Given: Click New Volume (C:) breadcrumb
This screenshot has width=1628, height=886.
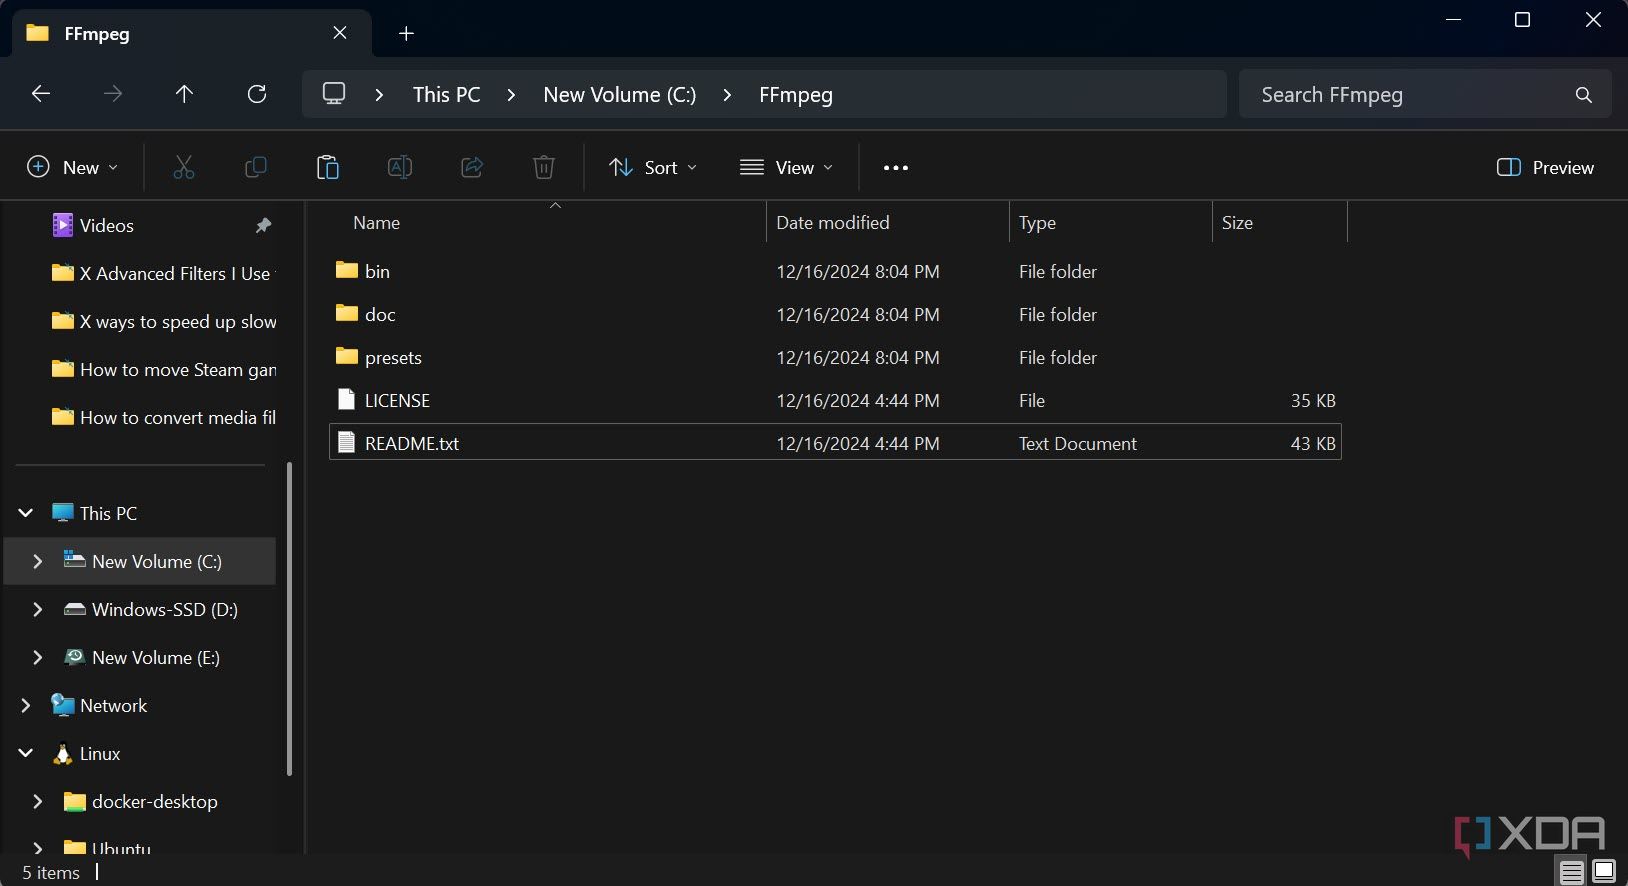Looking at the screenshot, I should coord(619,95).
